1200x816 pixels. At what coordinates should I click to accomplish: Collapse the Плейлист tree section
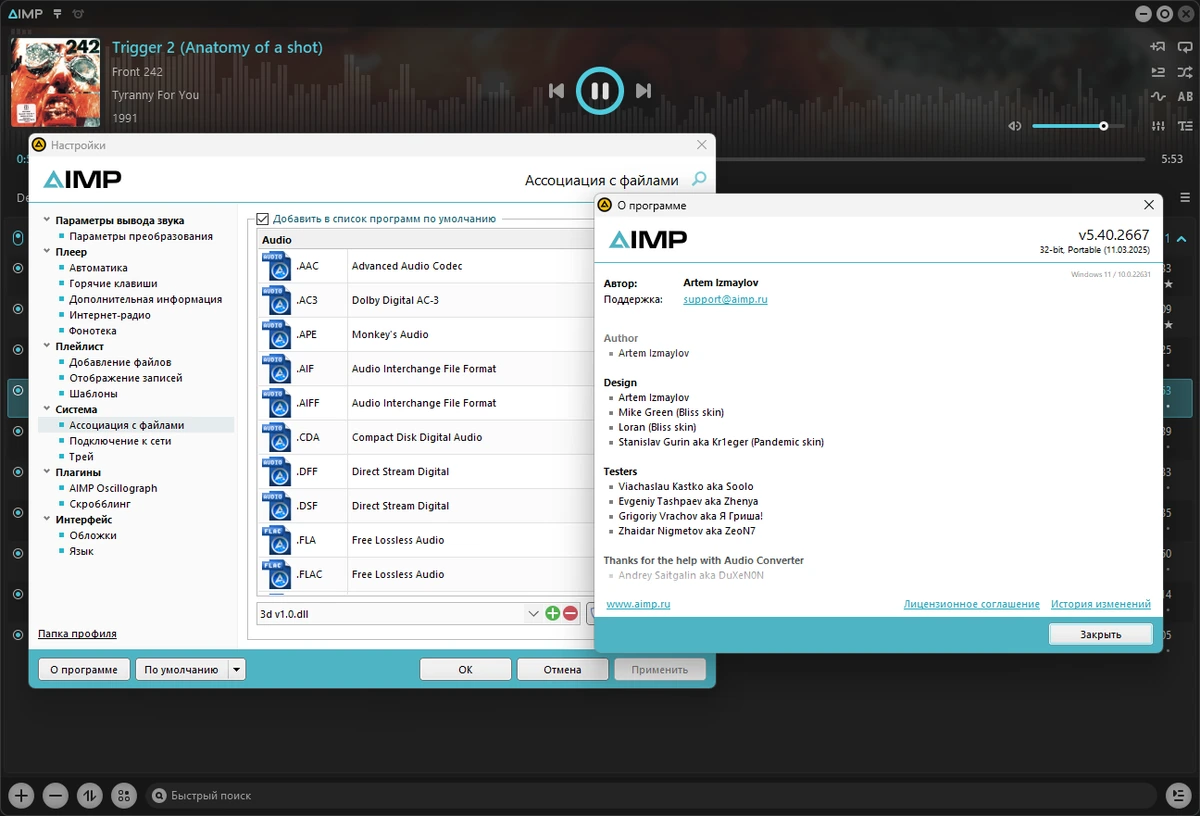coord(46,346)
